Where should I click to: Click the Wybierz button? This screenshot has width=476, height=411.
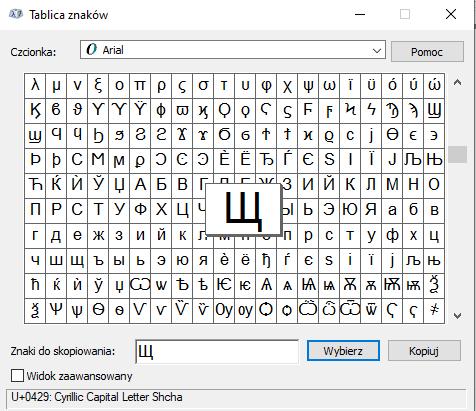[x=343, y=351]
